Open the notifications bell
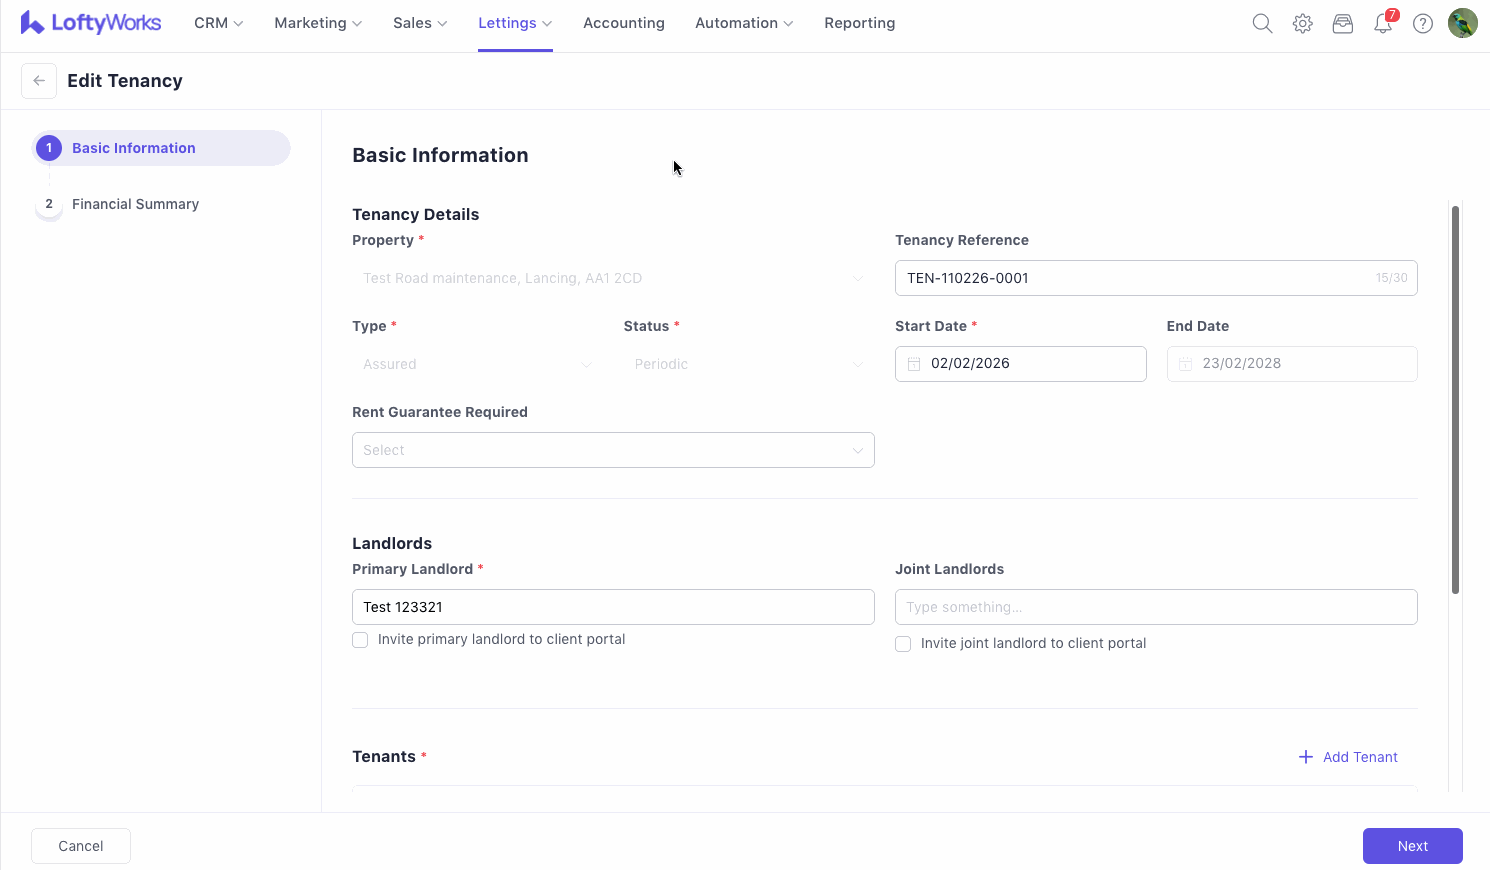Viewport: 1490px width, 870px height. point(1383,23)
